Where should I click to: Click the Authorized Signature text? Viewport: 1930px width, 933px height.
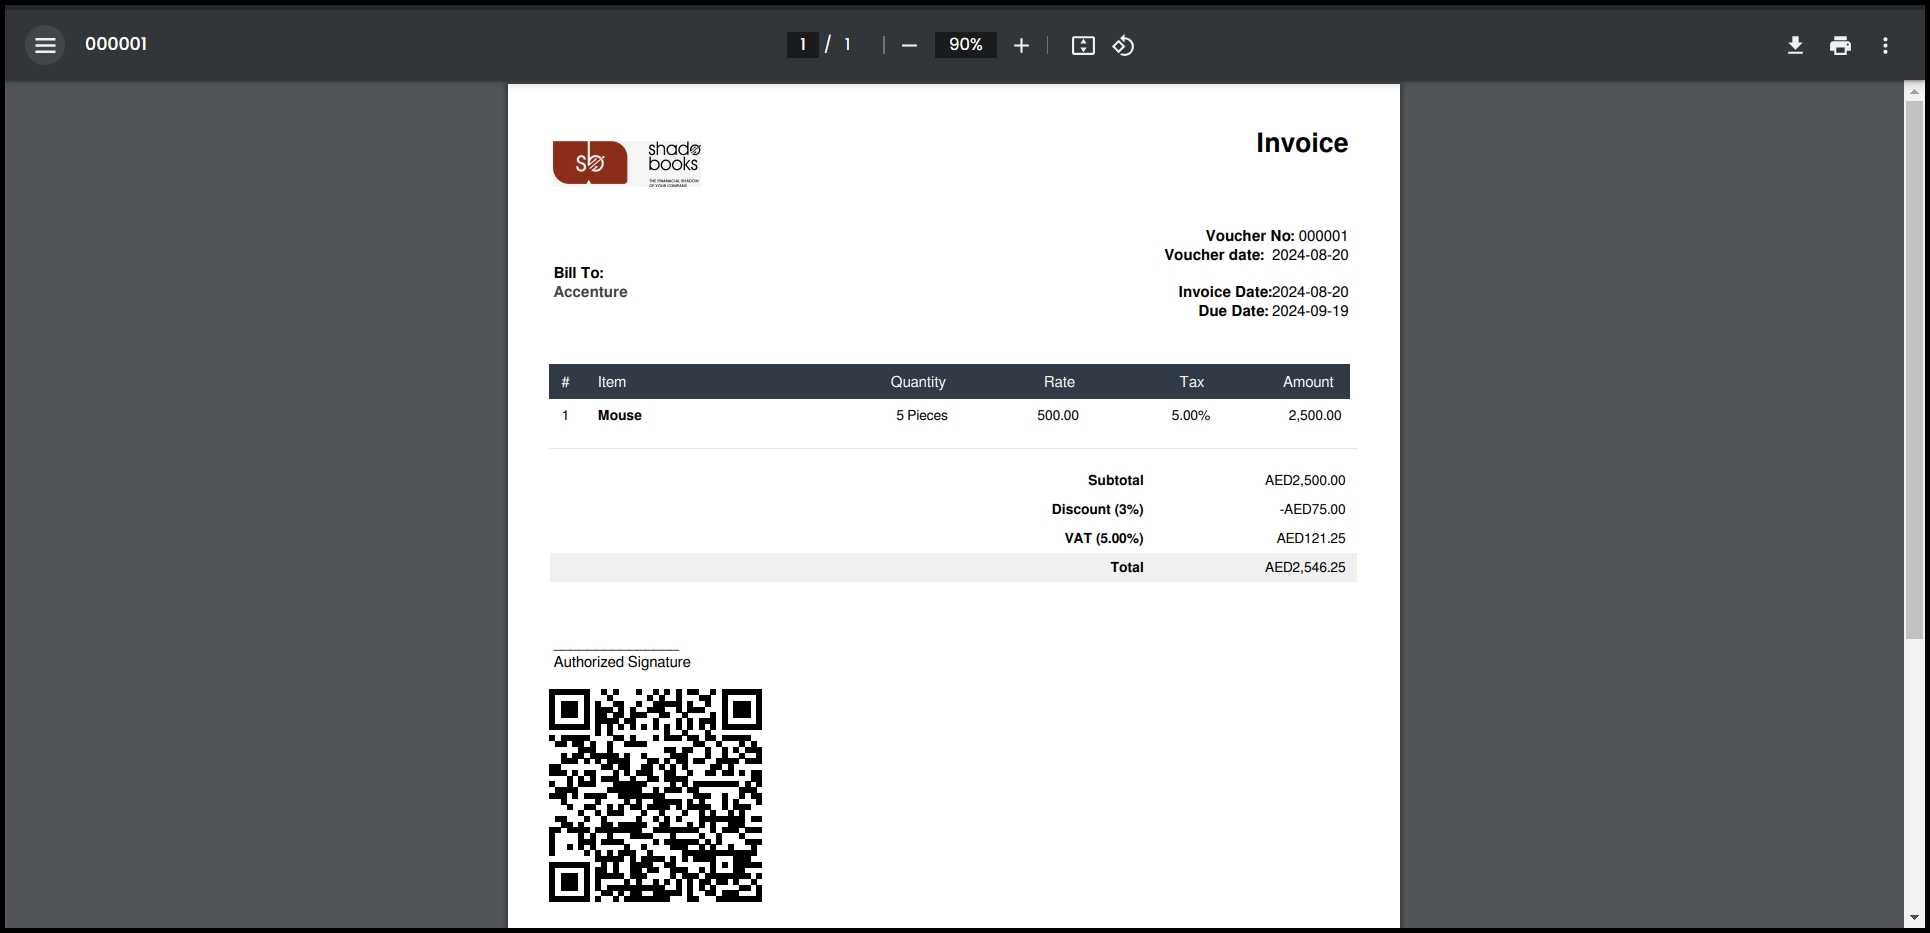coord(622,662)
